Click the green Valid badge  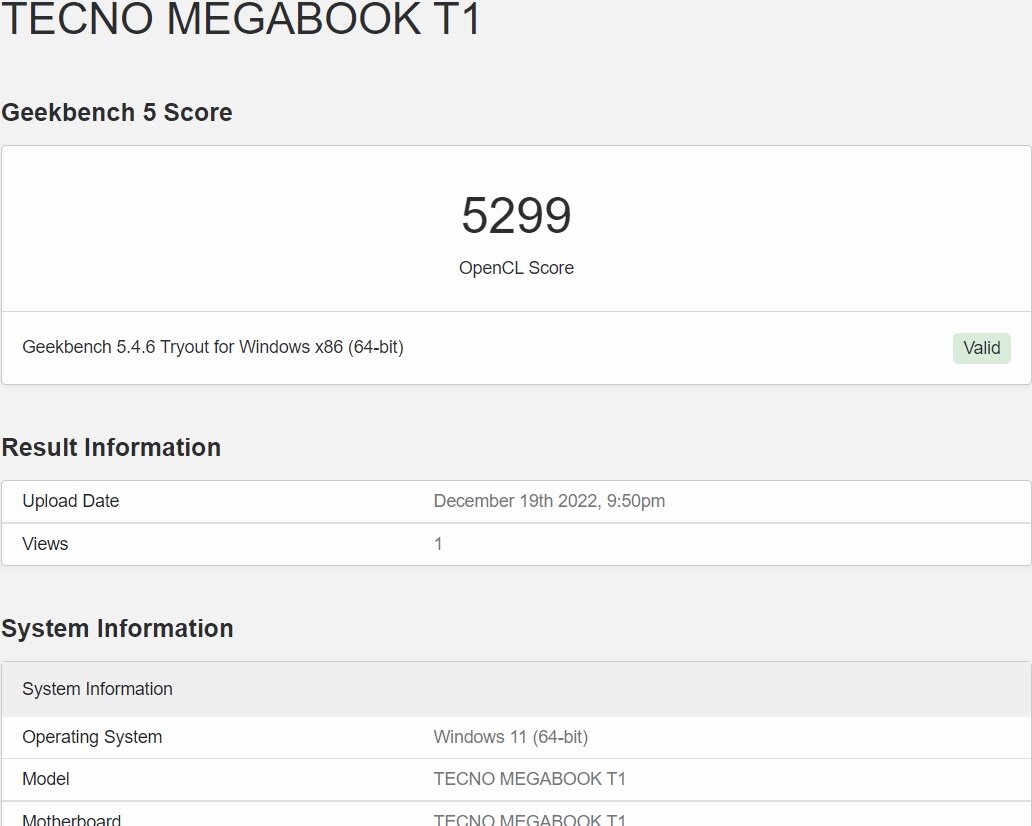pos(981,348)
